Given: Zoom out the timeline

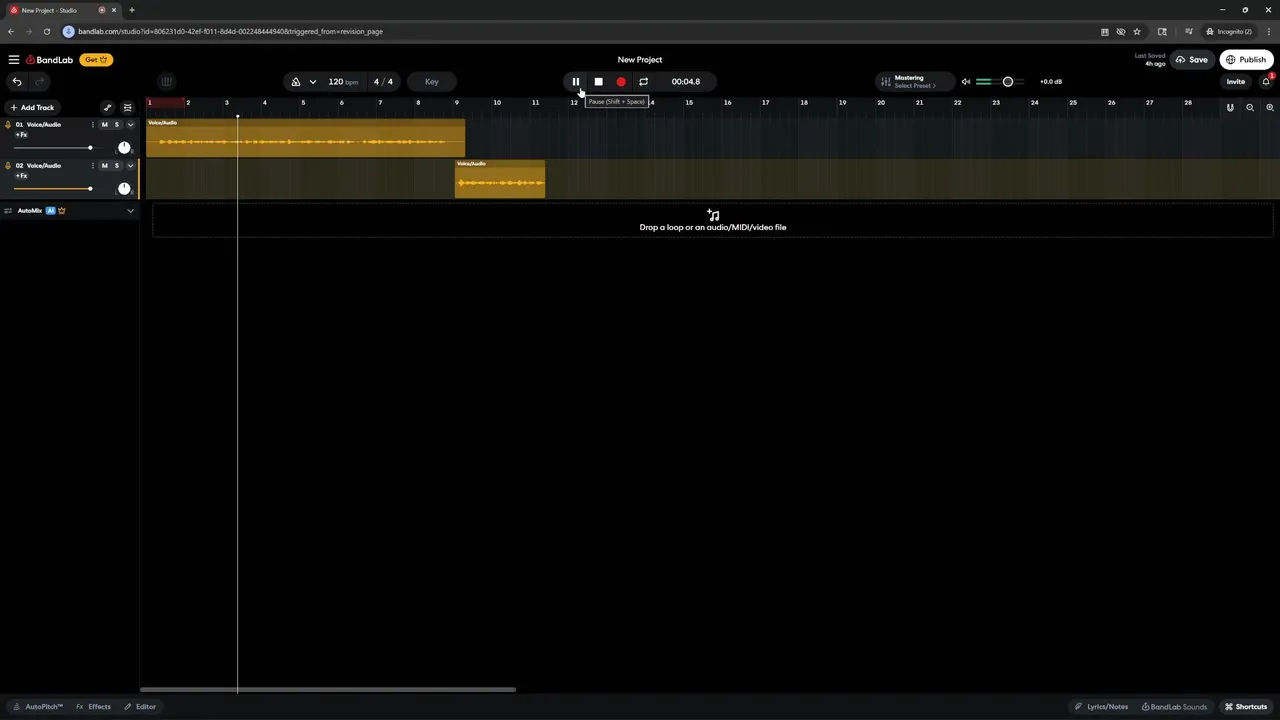Looking at the screenshot, I should (x=1250, y=108).
